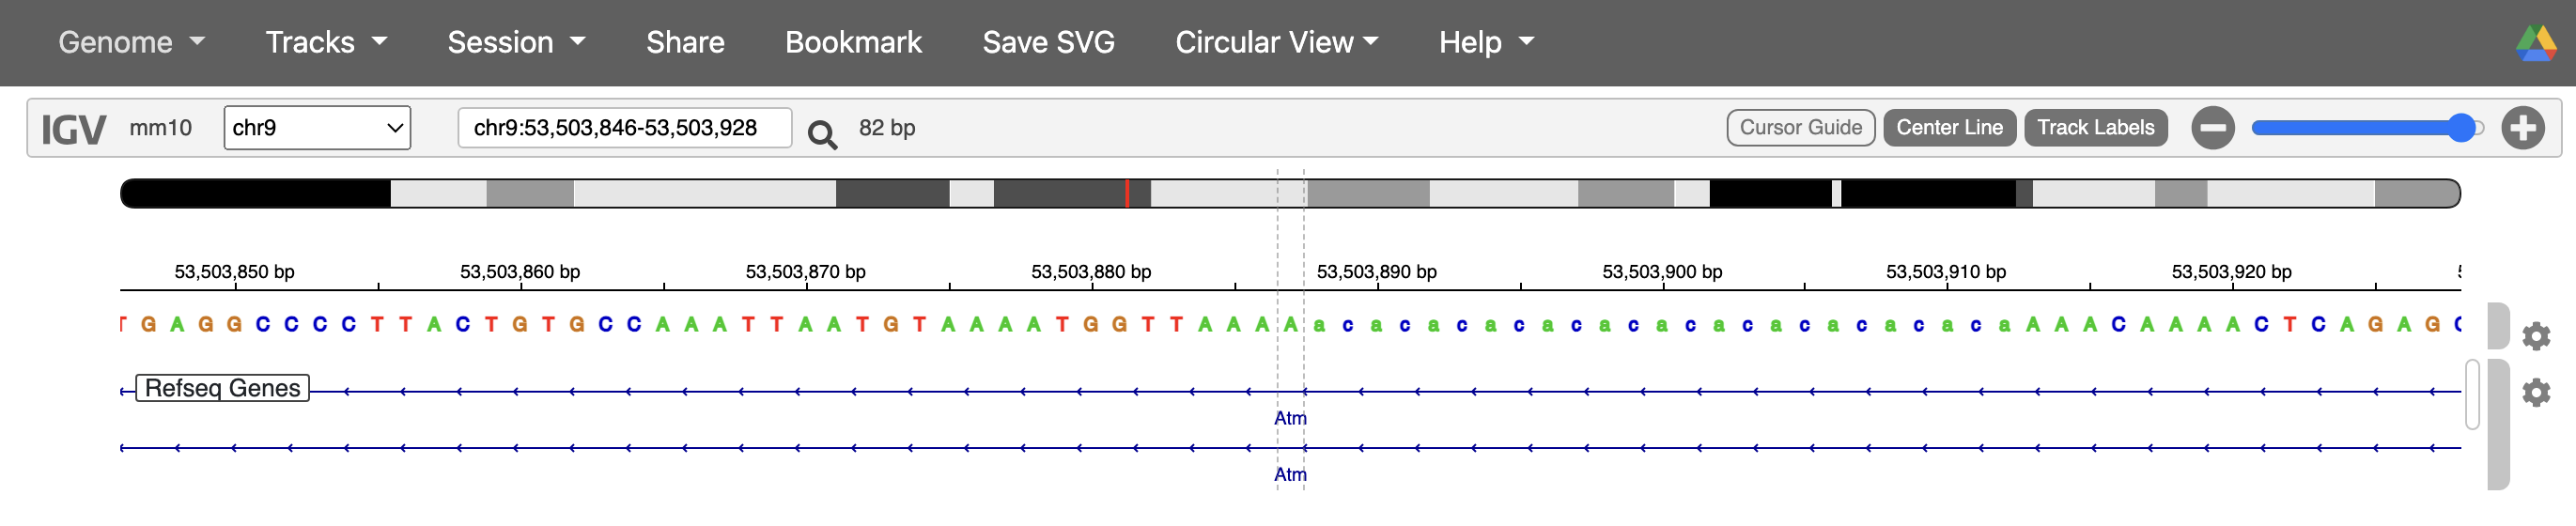
Task: Zoom out with the minus button
Action: [x=2212, y=128]
